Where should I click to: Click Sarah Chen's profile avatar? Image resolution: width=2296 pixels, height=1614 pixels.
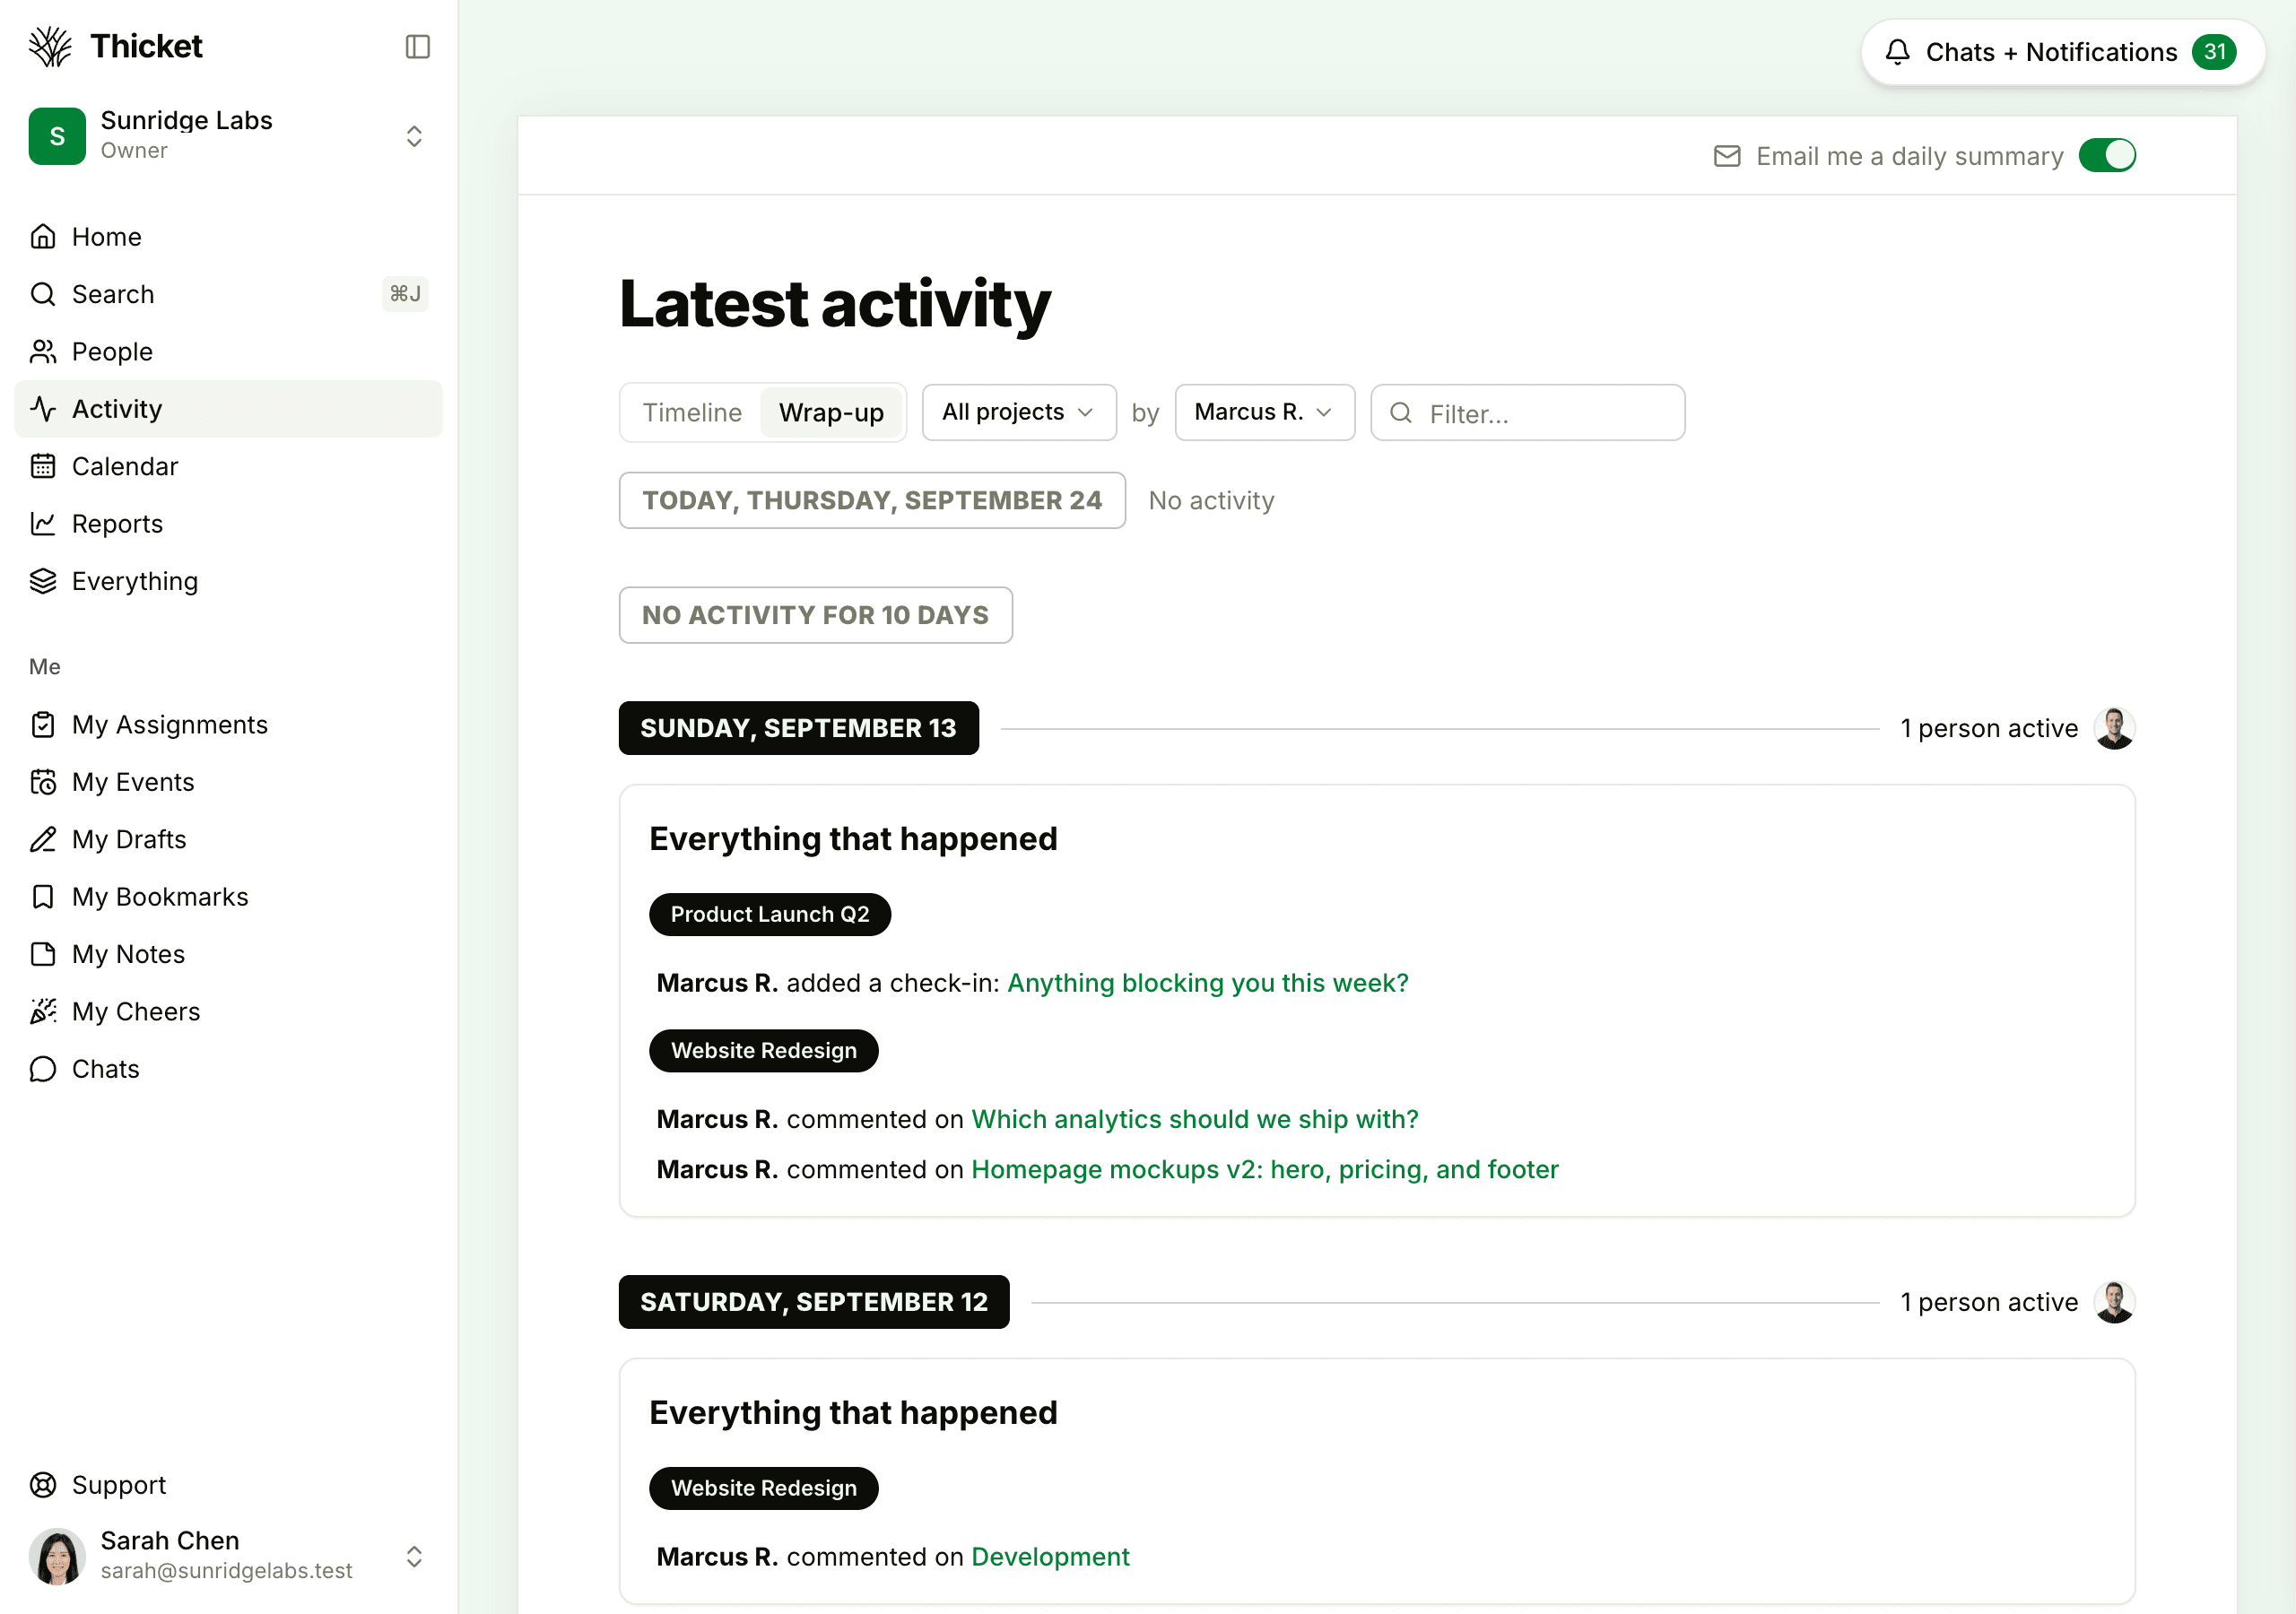click(x=57, y=1556)
